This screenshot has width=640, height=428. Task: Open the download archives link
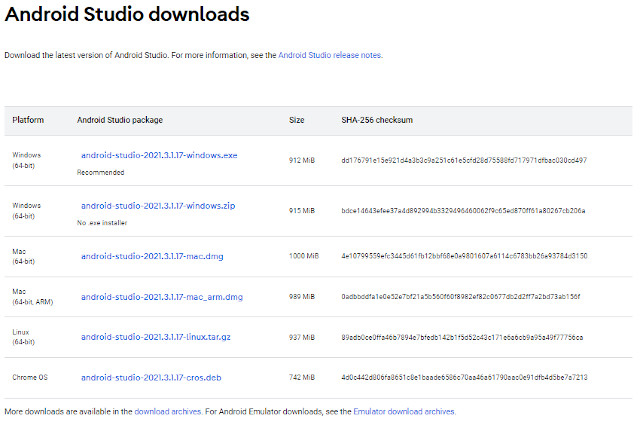[x=168, y=412]
